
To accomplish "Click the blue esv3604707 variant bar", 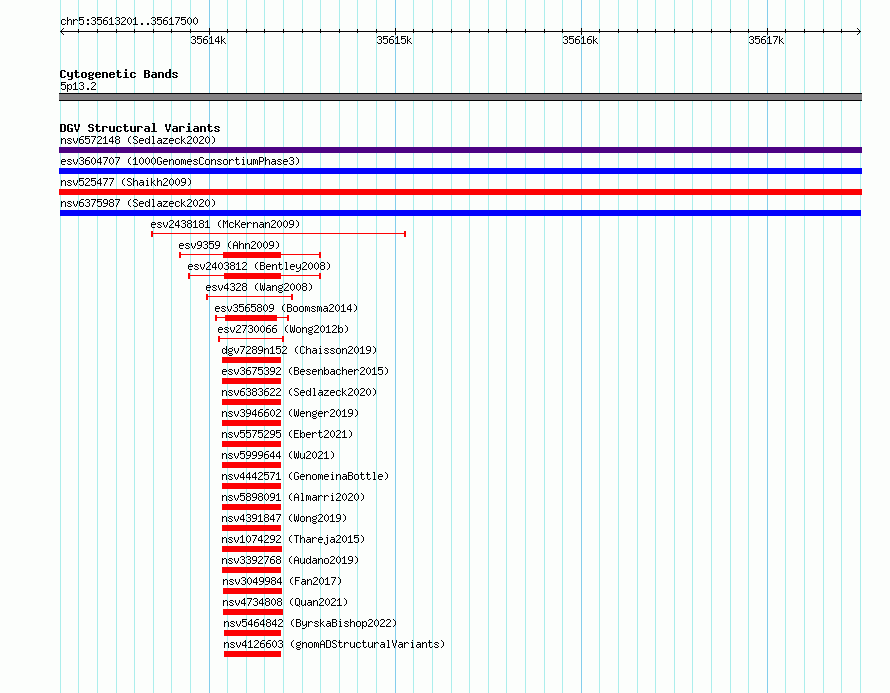I will pyautogui.click(x=460, y=171).
